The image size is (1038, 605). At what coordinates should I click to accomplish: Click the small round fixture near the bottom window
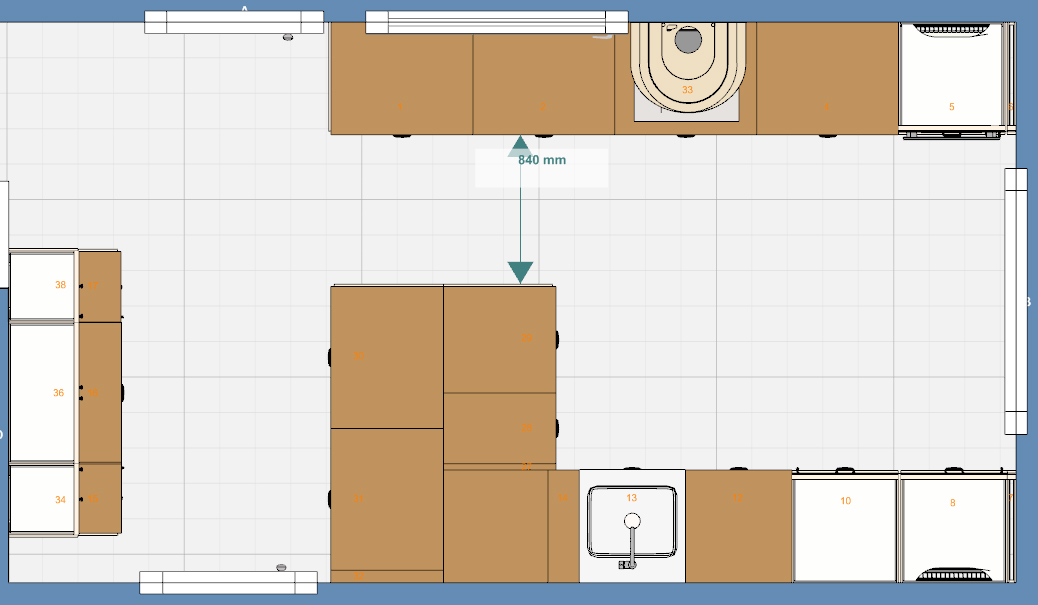click(281, 567)
